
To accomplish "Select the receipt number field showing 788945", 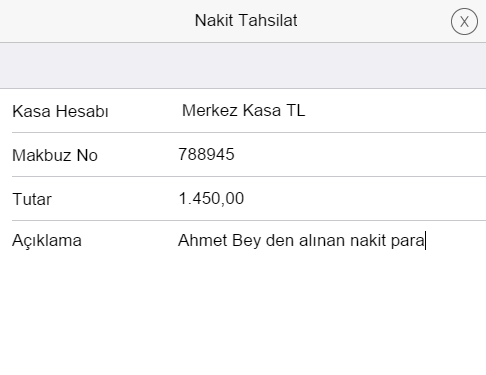I will [332, 154].
